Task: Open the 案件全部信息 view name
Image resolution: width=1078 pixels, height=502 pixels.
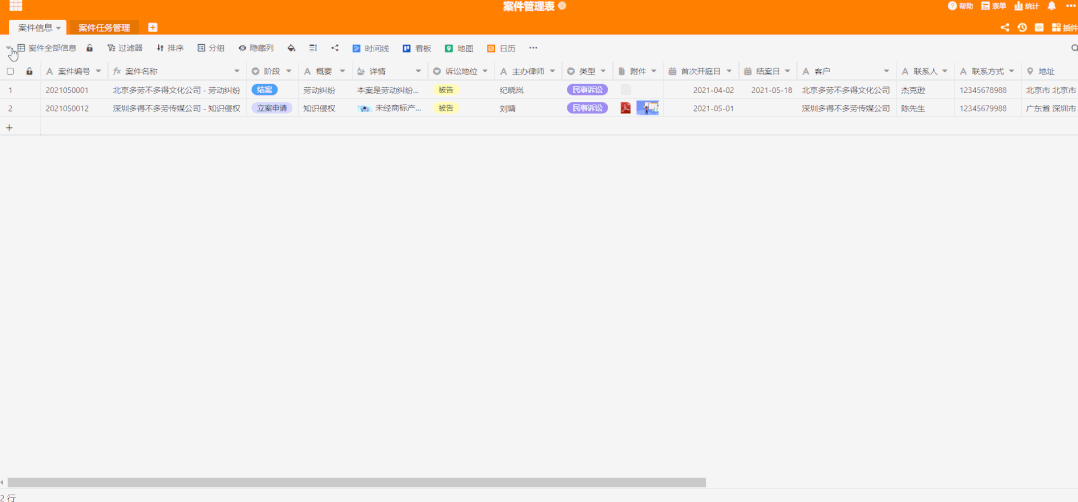Action: coord(52,48)
